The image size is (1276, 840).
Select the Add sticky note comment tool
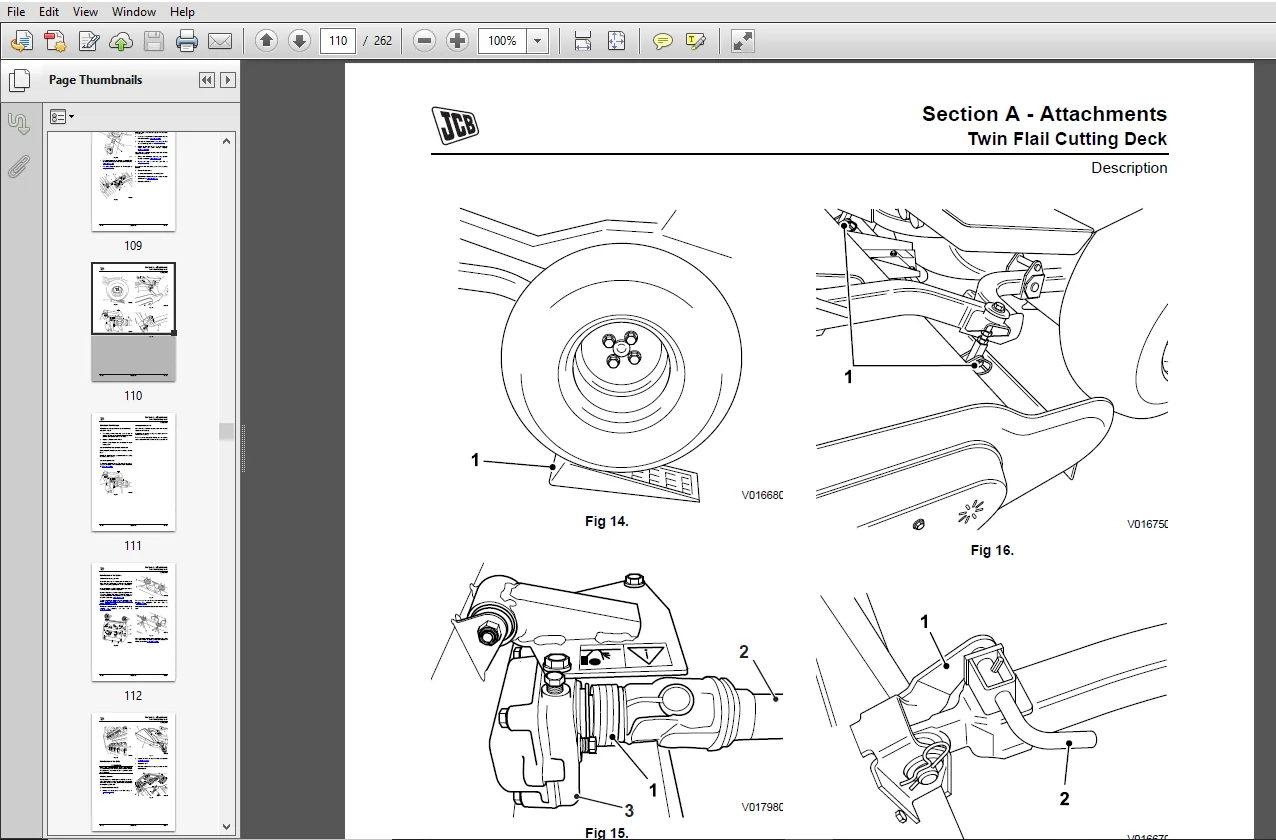point(663,41)
